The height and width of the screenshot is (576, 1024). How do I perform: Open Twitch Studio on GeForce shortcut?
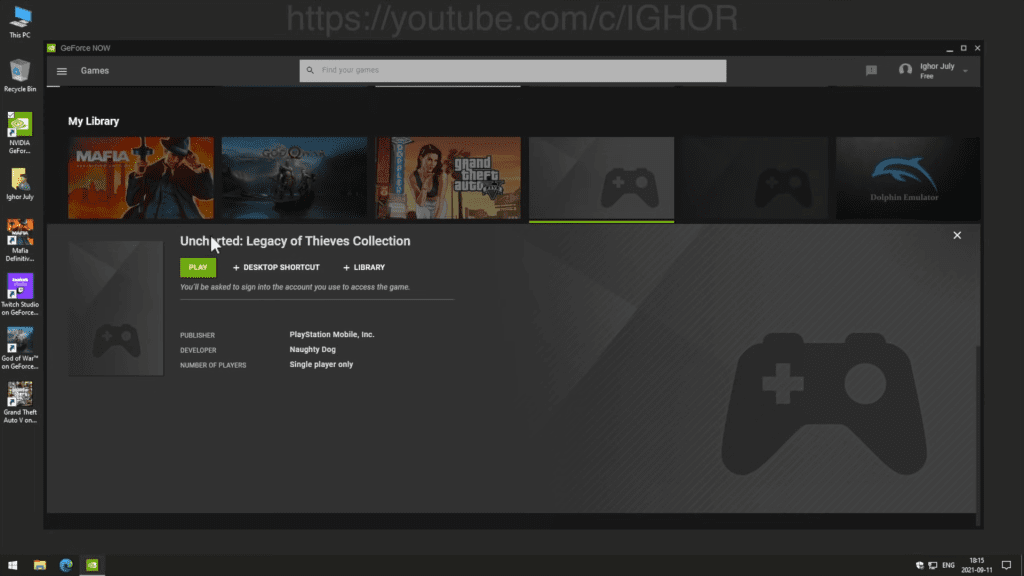click(x=20, y=293)
